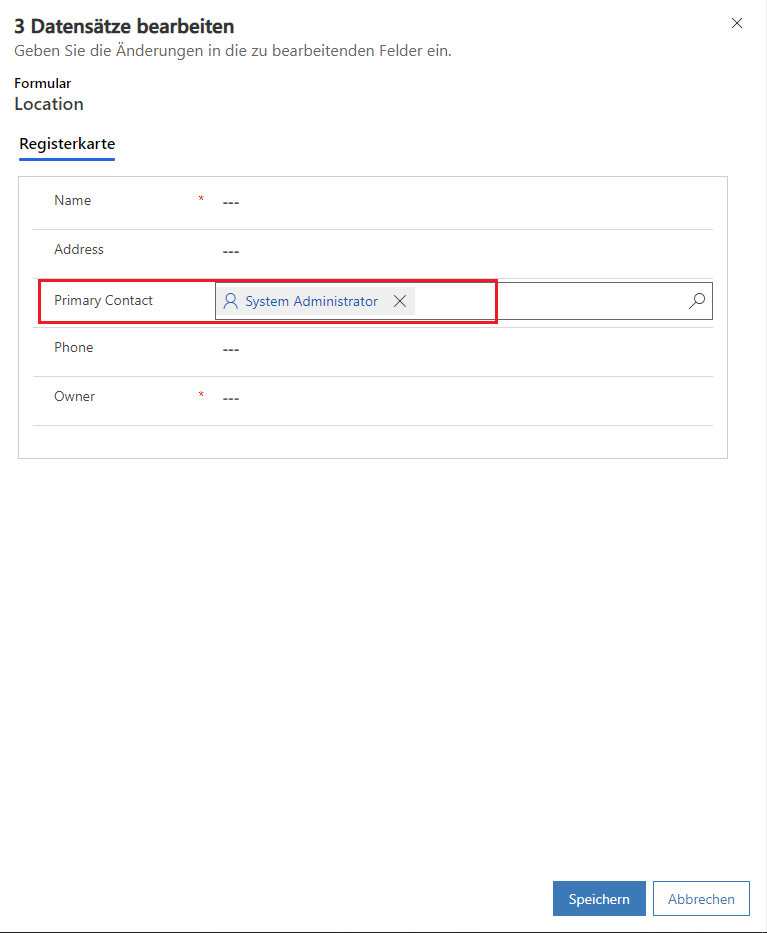Screen dimensions: 767x933
Task: Click the required asterisk next to Name
Action: coord(201,199)
